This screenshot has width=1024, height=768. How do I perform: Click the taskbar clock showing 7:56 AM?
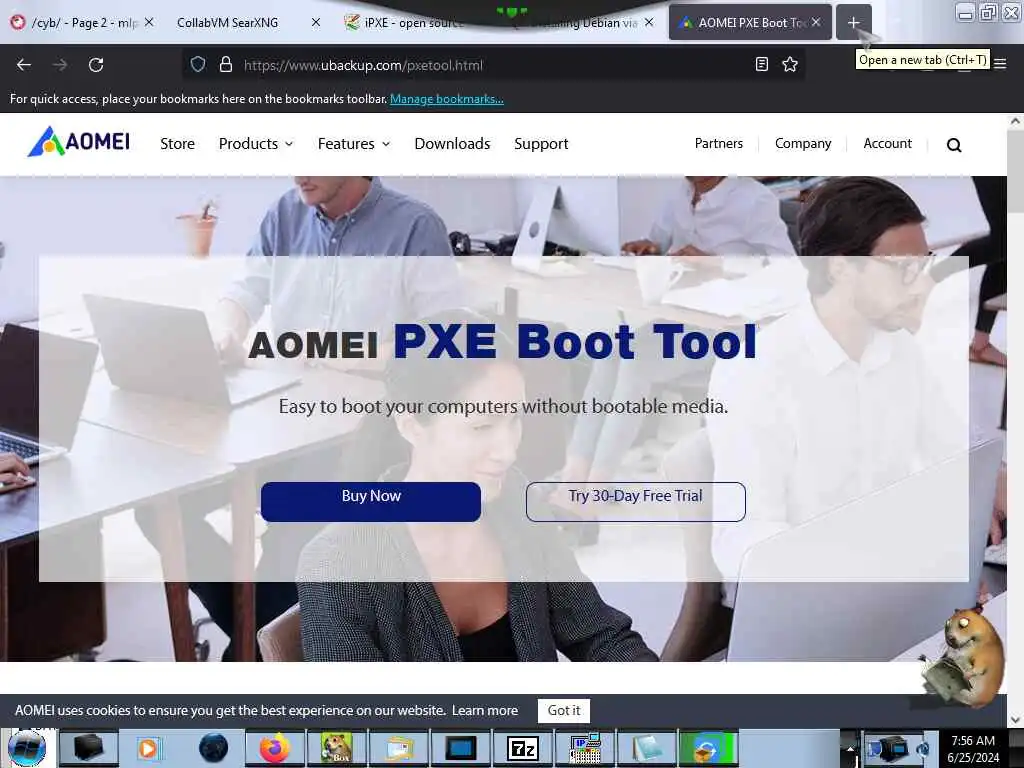pyautogui.click(x=973, y=749)
